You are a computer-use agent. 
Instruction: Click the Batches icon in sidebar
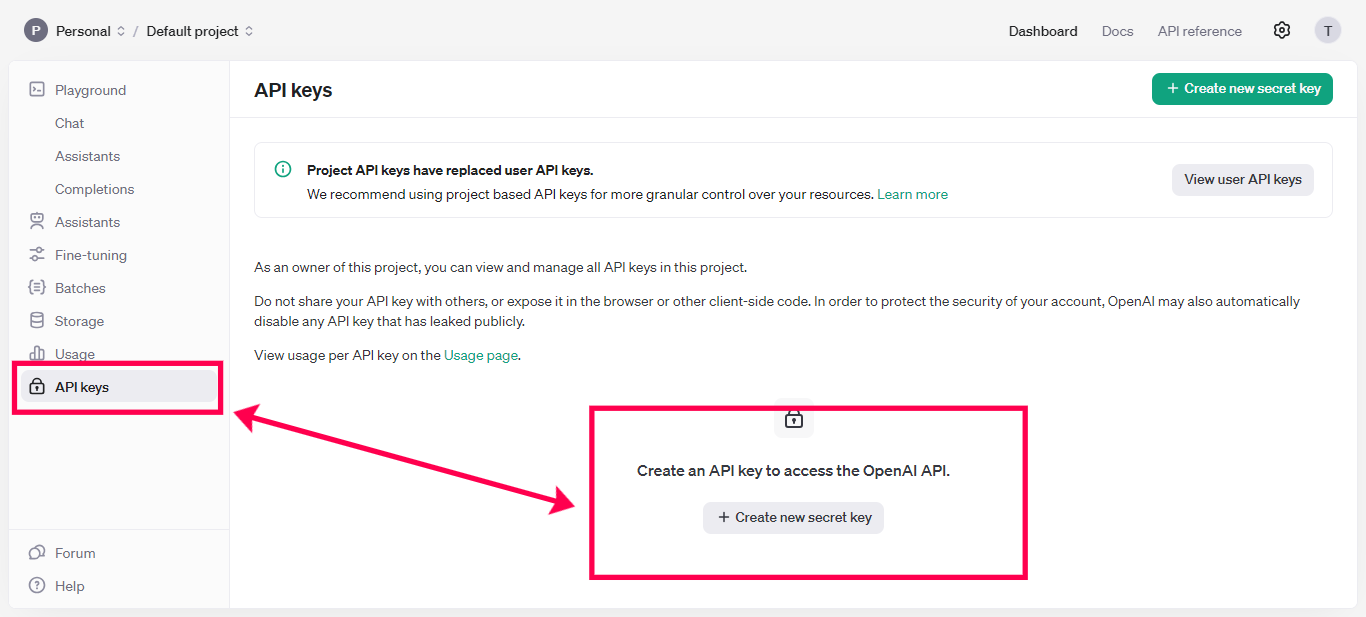pyautogui.click(x=37, y=288)
